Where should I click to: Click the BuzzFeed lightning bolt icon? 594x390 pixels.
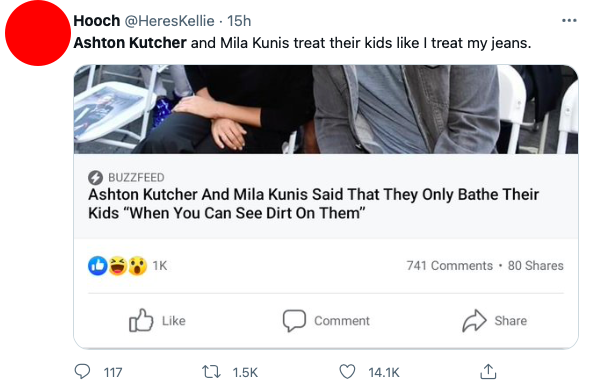tap(95, 177)
